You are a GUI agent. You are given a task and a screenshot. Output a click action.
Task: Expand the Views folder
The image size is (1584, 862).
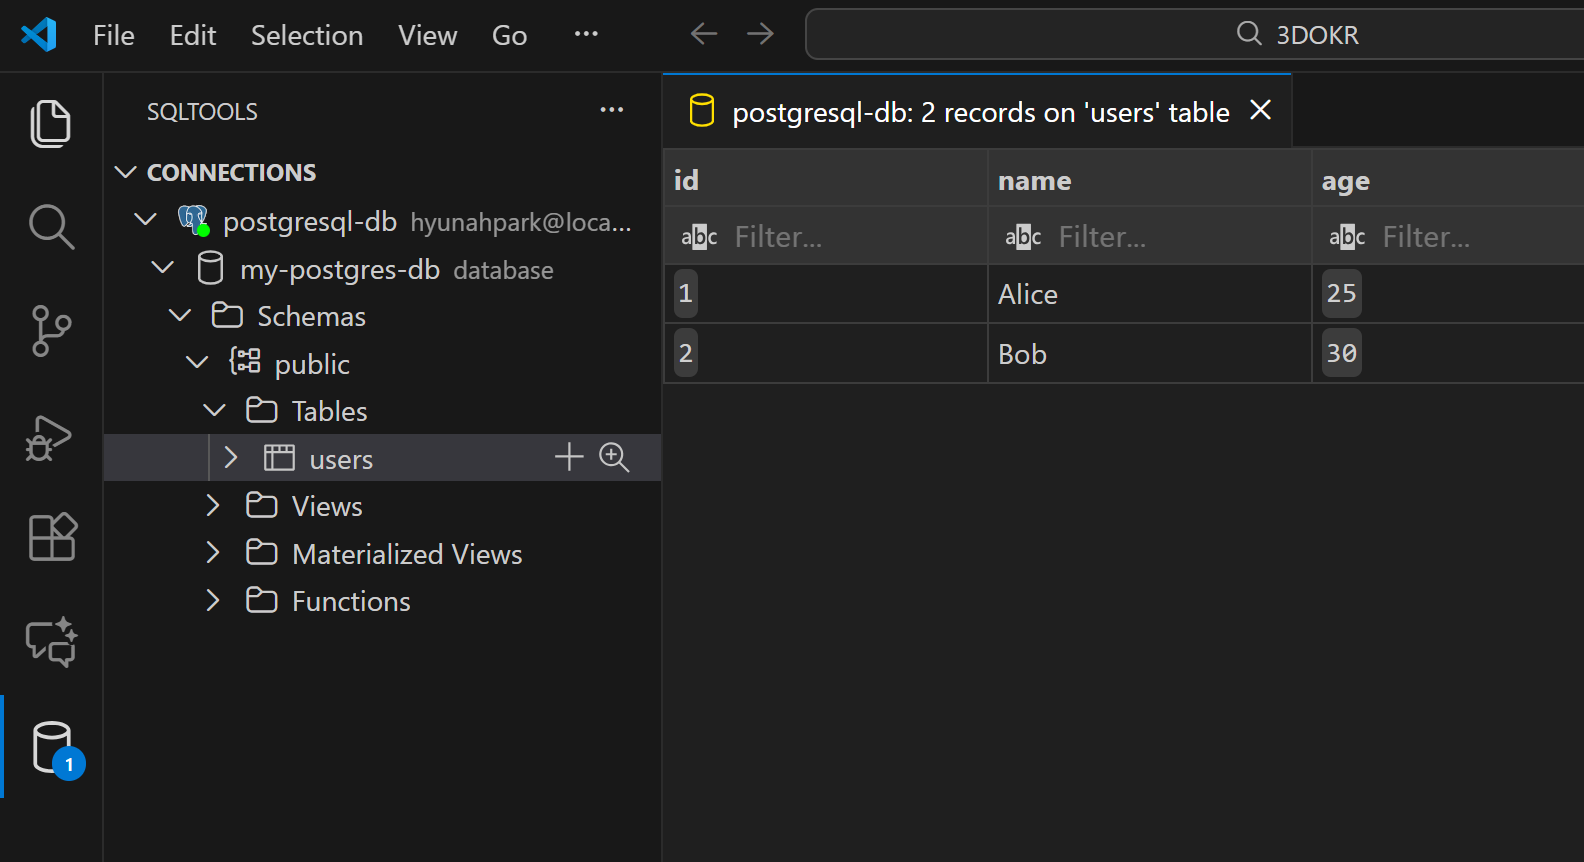coord(213,506)
